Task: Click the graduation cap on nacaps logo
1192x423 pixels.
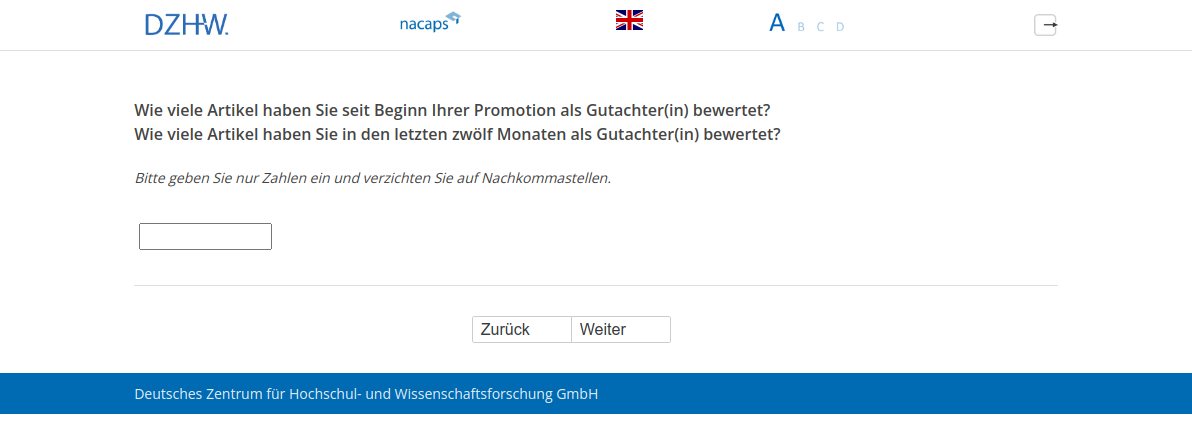Action: pos(453,17)
